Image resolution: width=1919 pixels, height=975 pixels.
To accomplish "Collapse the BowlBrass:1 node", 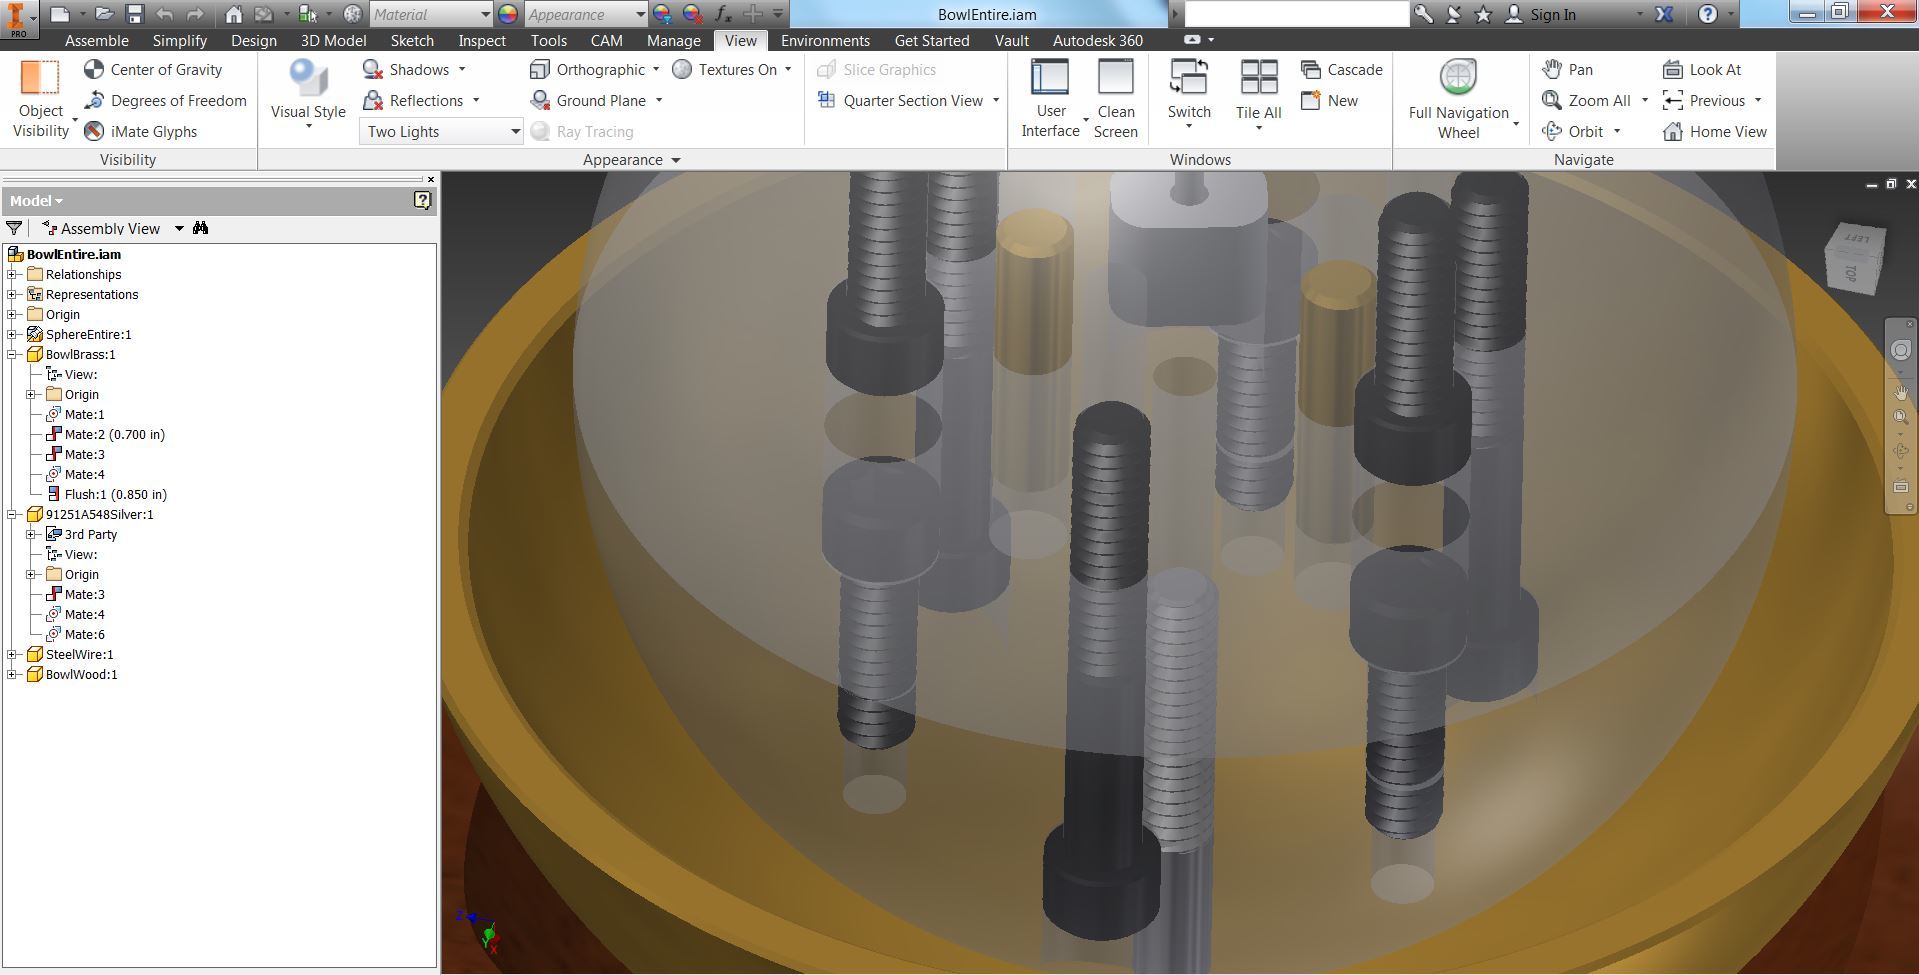I will tap(12, 354).
